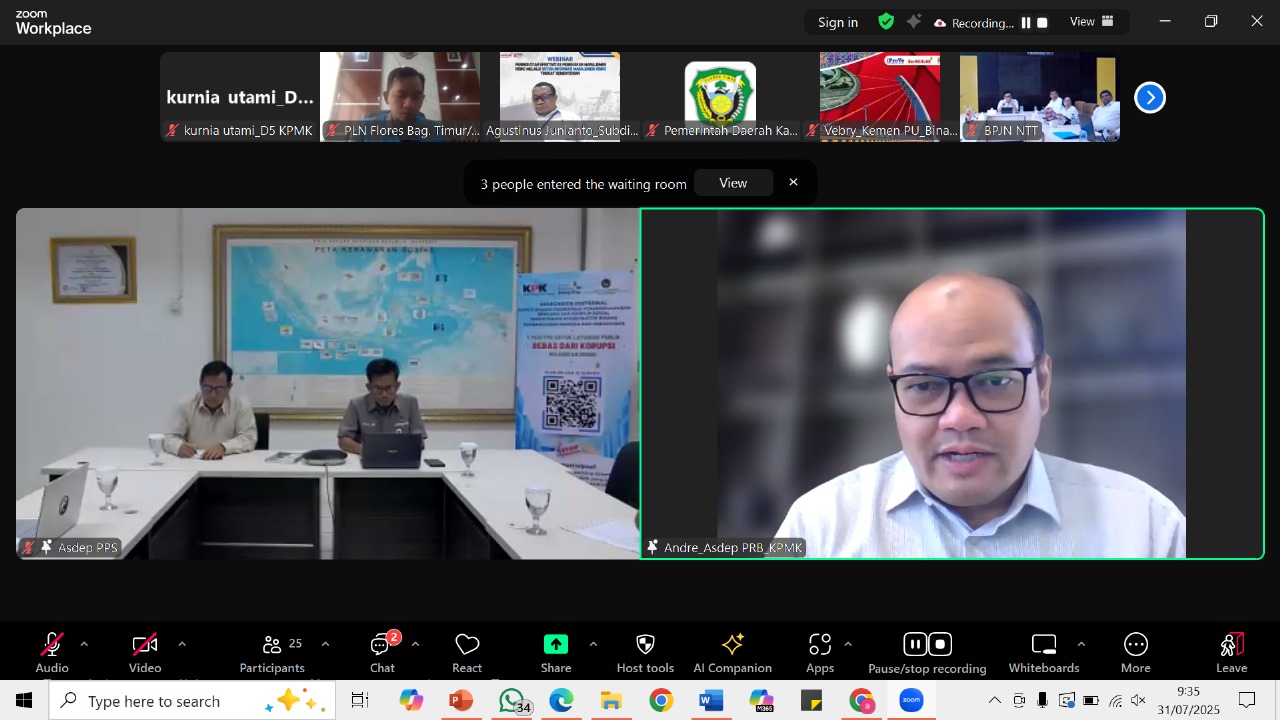
Task: Click the Sign in button
Action: pyautogui.click(x=837, y=22)
